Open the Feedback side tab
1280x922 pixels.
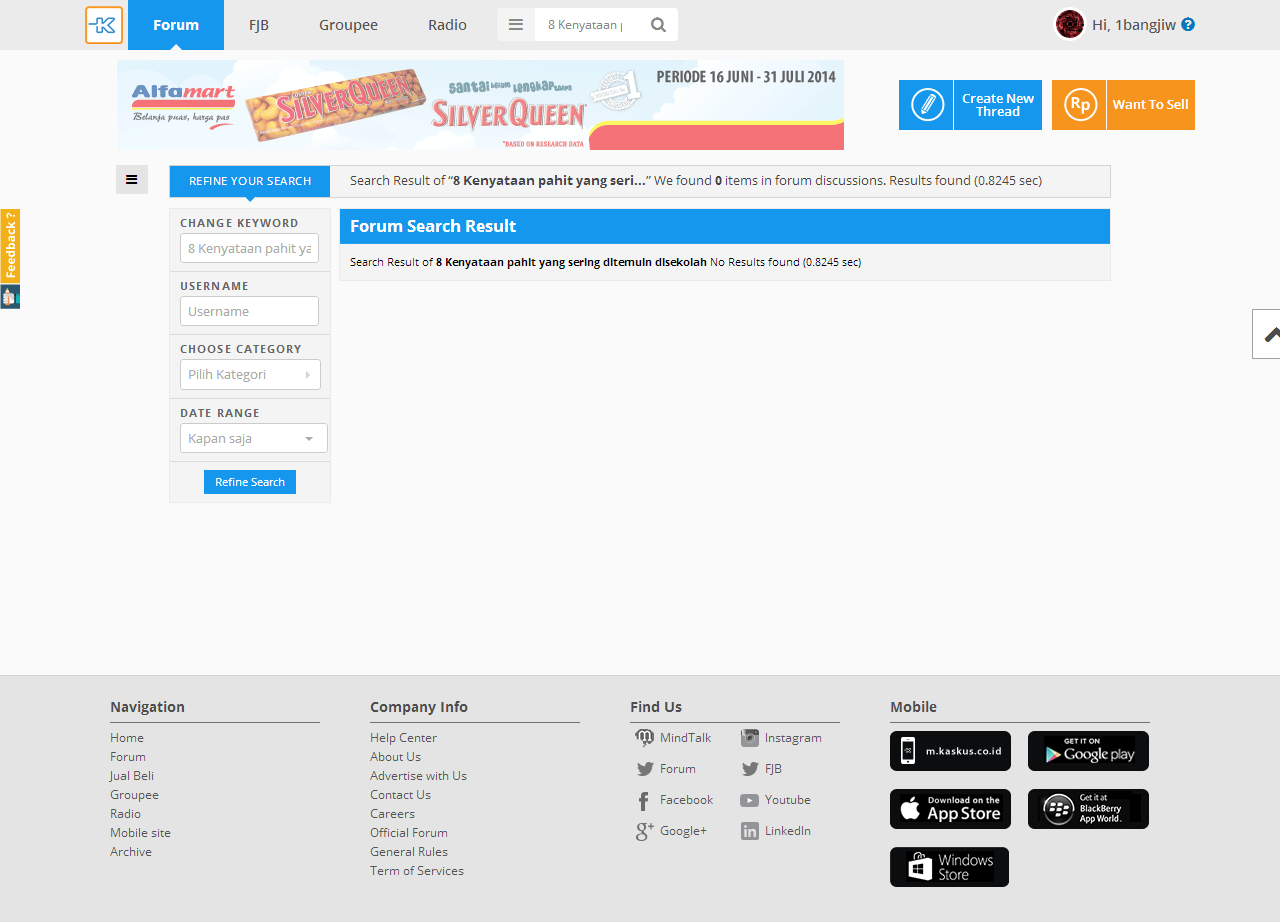10,246
